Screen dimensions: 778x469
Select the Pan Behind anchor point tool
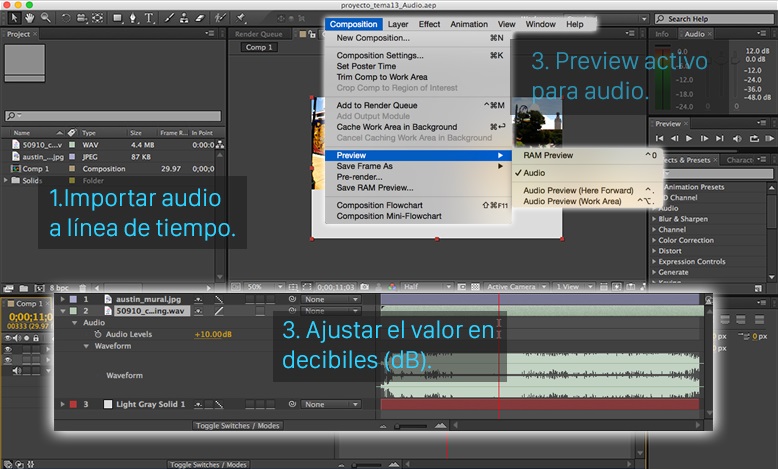[x=97, y=18]
